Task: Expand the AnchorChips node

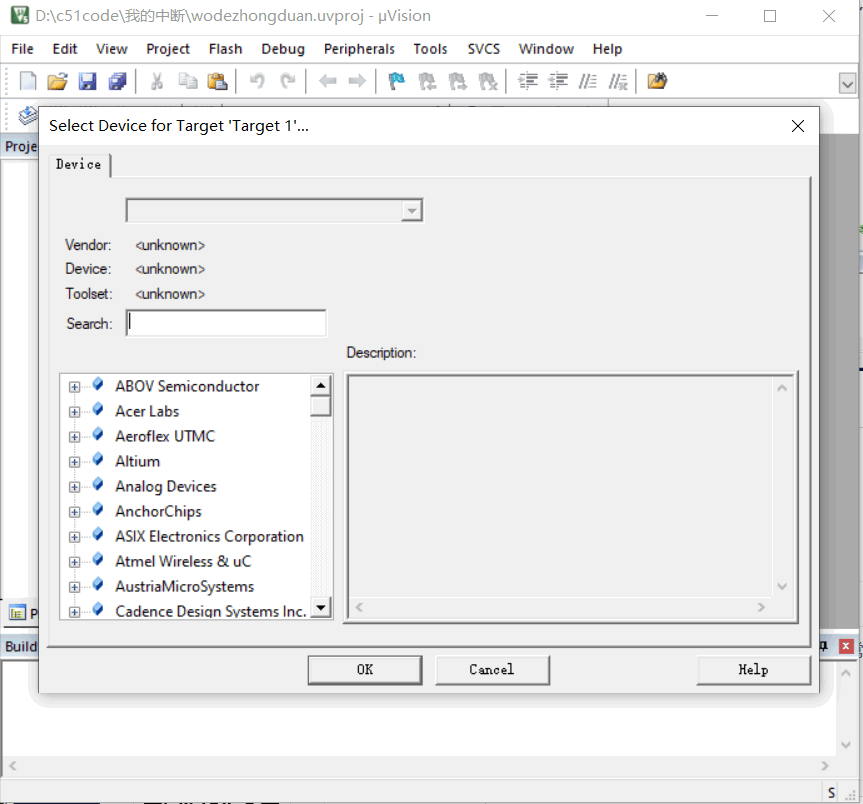Action: pyautogui.click(x=74, y=512)
